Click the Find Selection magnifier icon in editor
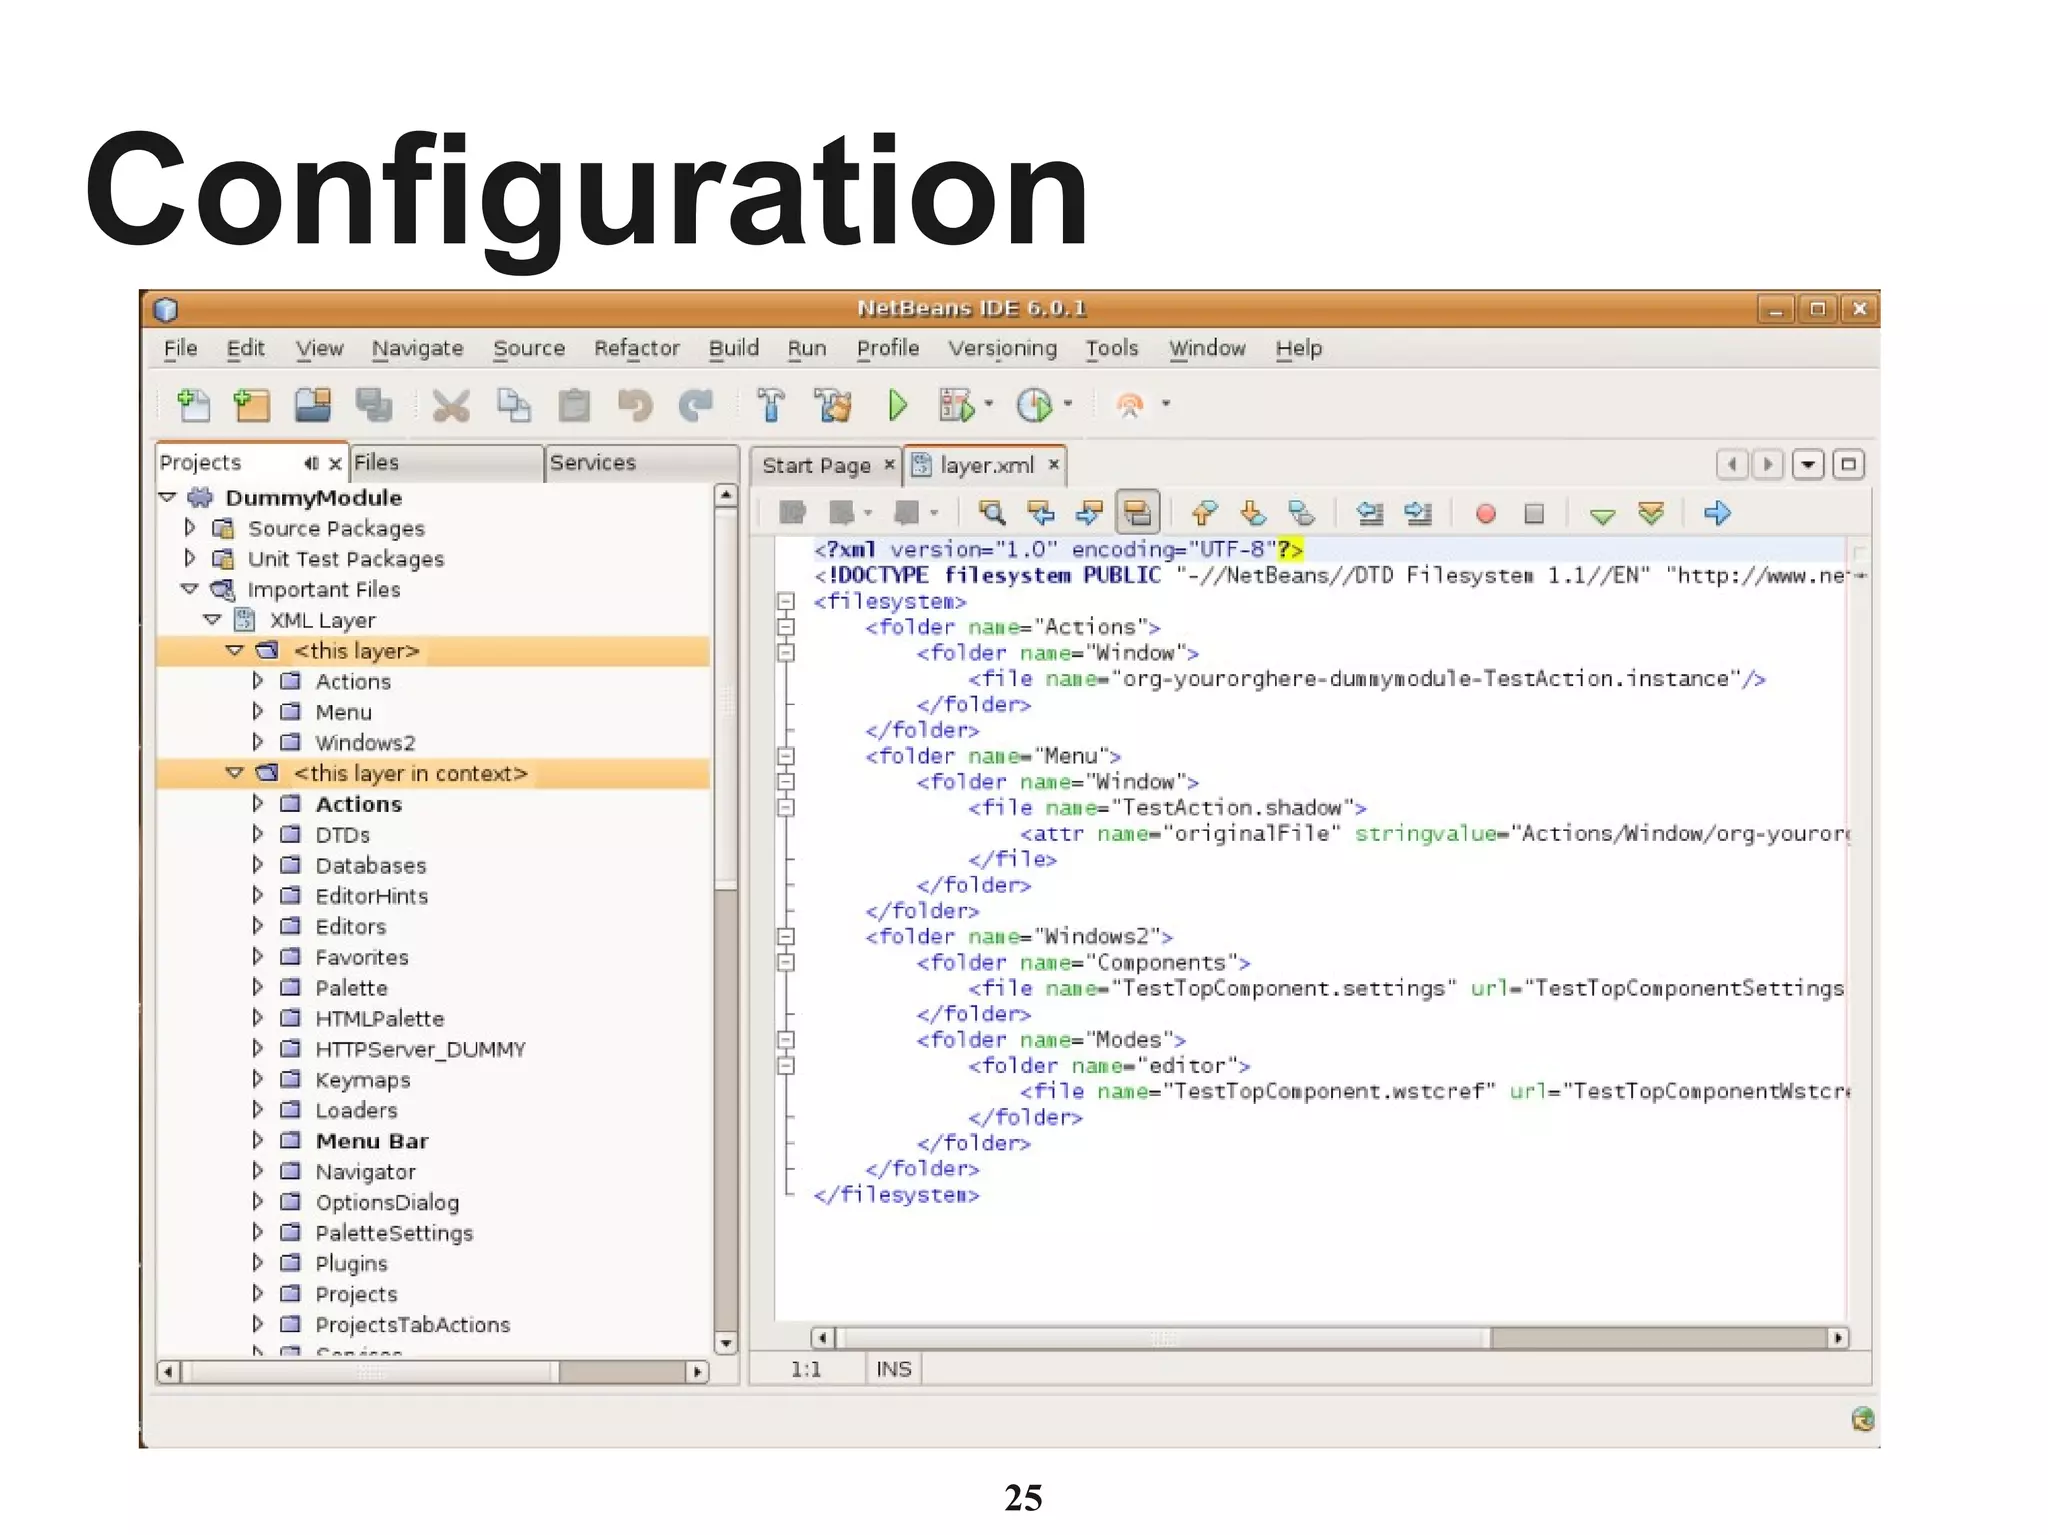The width and height of the screenshot is (2048, 1535). [992, 513]
